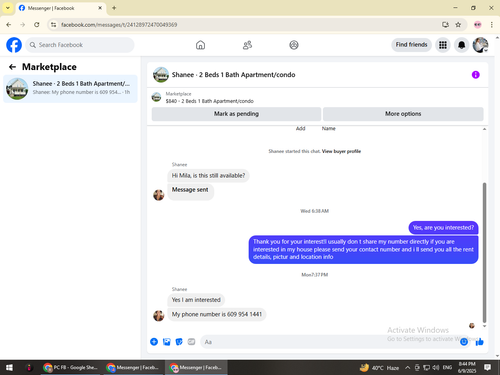Switch to PC FB - Google Sheets taskbar window
The height and width of the screenshot is (375, 500).
[x=71, y=367]
